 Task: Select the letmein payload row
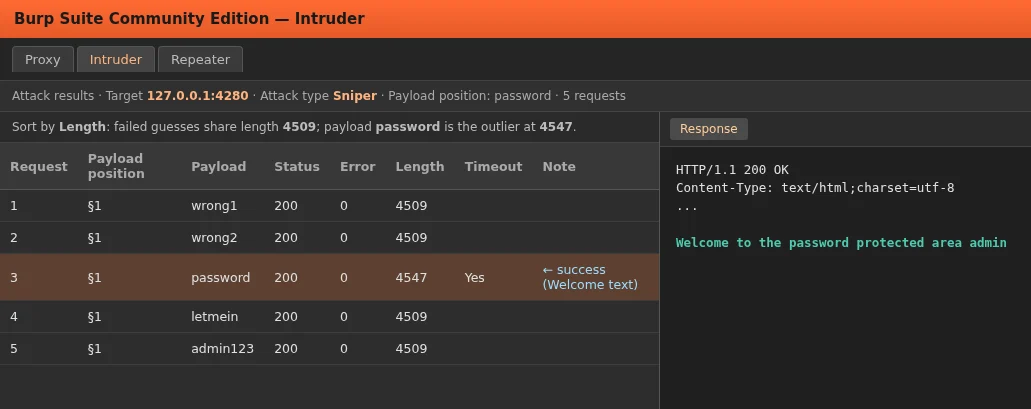329,316
